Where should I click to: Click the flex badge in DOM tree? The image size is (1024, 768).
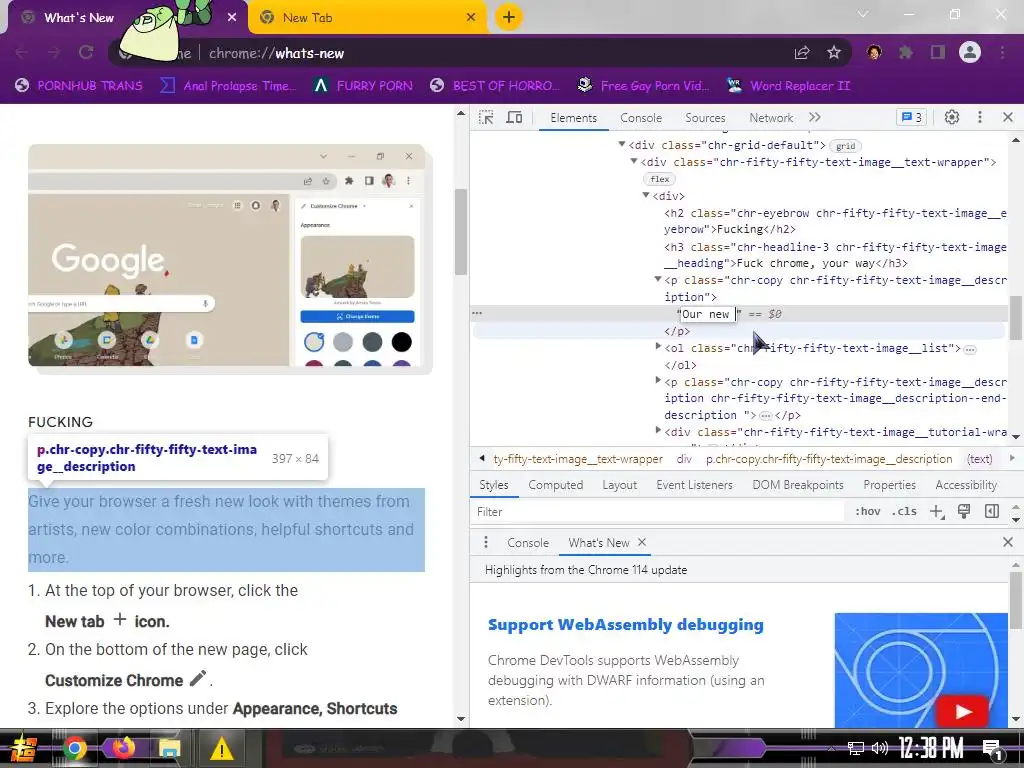click(660, 180)
